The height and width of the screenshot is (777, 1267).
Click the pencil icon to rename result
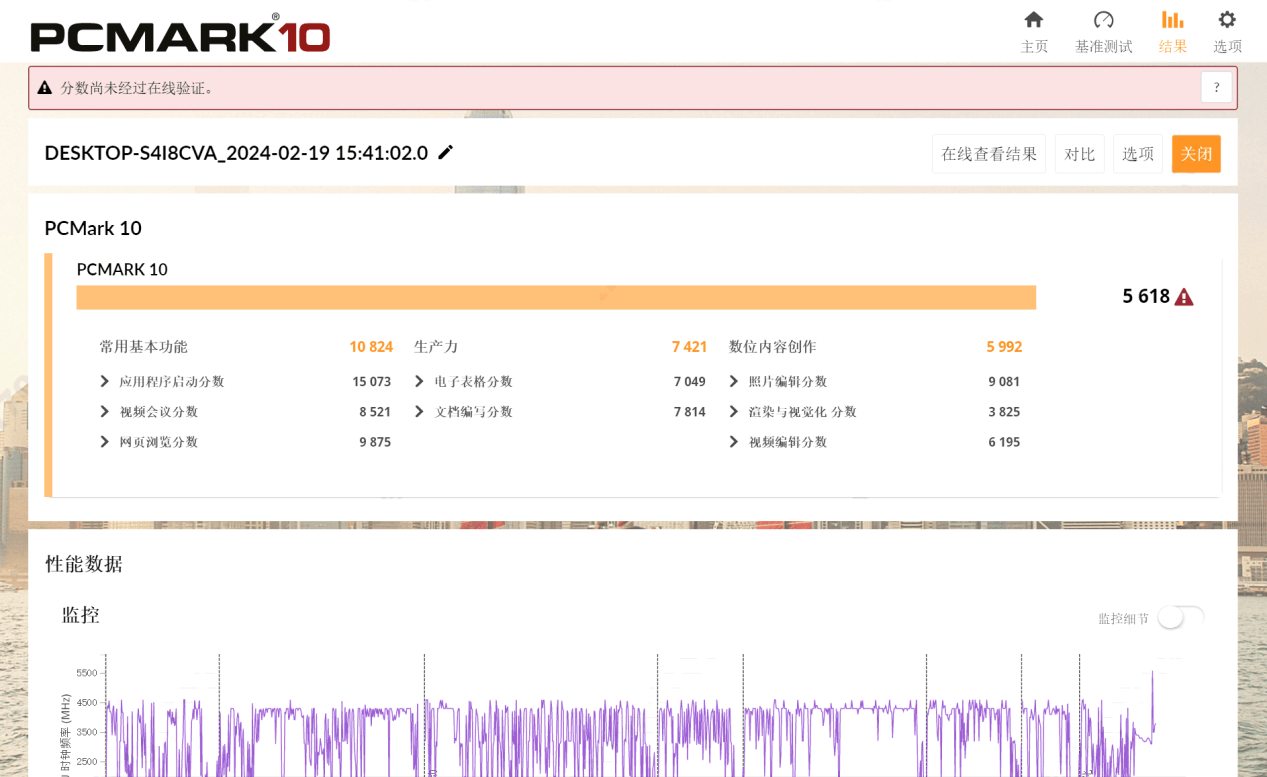(x=446, y=152)
